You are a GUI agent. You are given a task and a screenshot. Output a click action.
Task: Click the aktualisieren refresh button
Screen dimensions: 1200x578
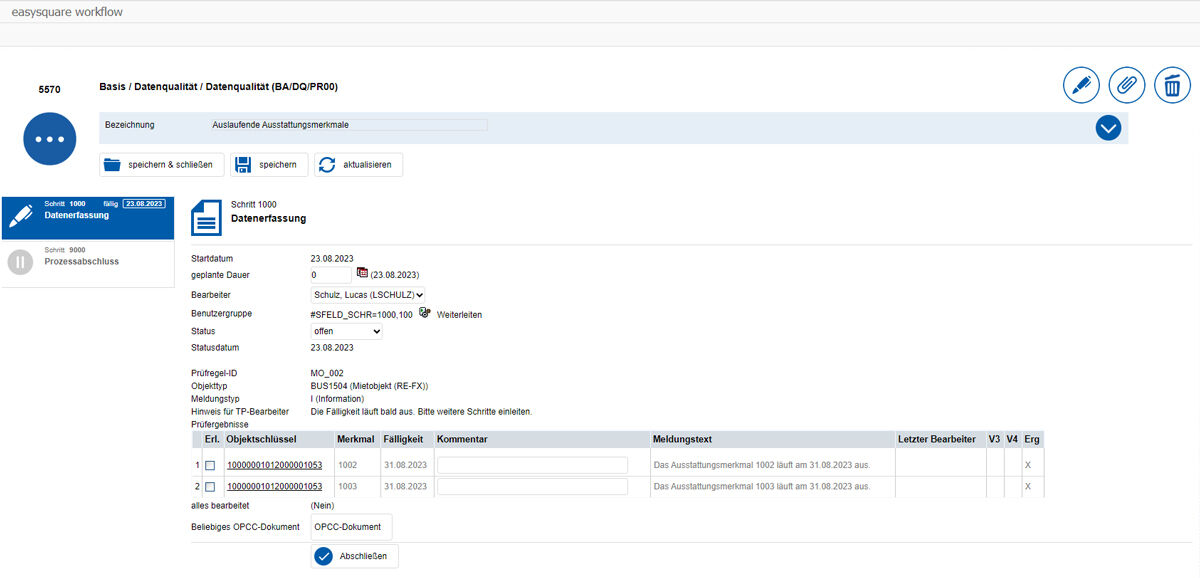tap(359, 165)
